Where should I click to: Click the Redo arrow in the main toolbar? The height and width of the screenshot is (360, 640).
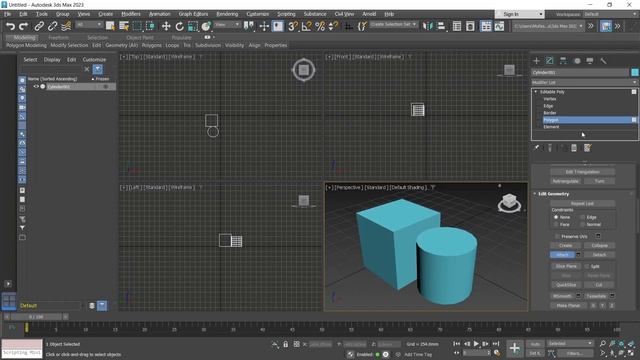(x=24, y=27)
